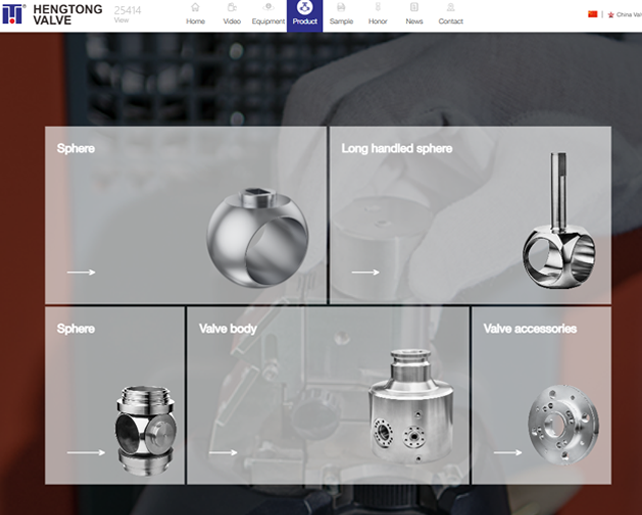Open the Honor nav icon
Viewport: 642px width, 515px height.
[378, 8]
